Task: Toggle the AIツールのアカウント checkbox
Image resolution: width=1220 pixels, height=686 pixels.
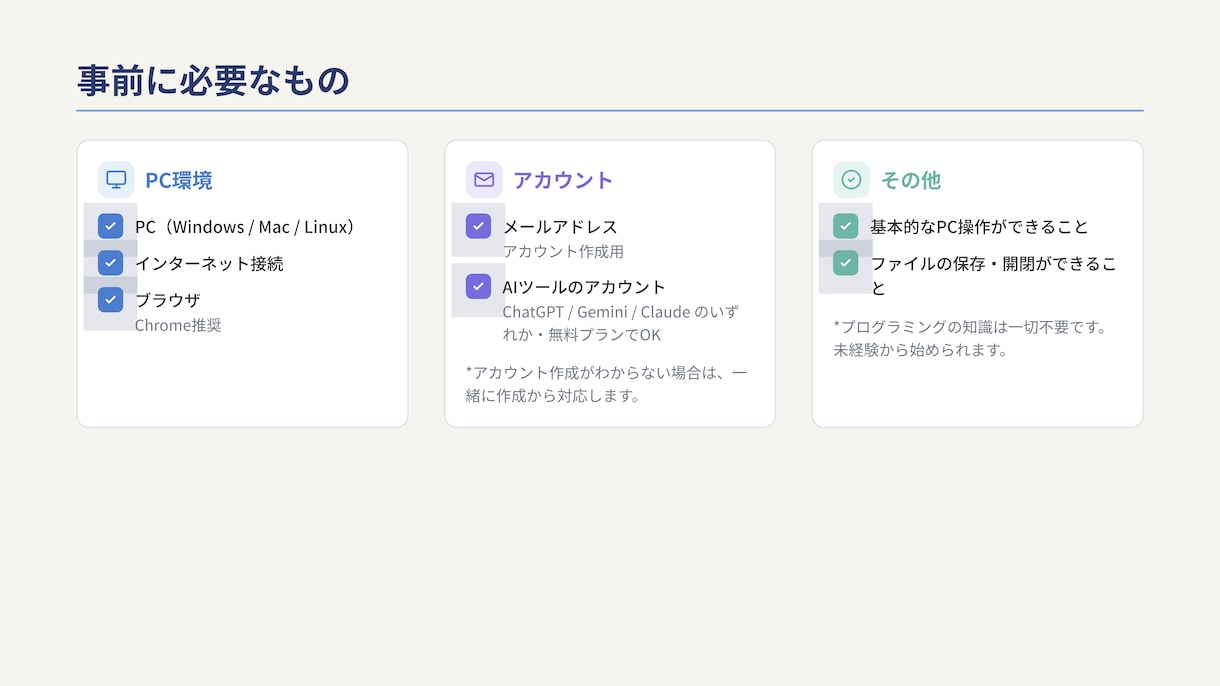Action: click(478, 287)
